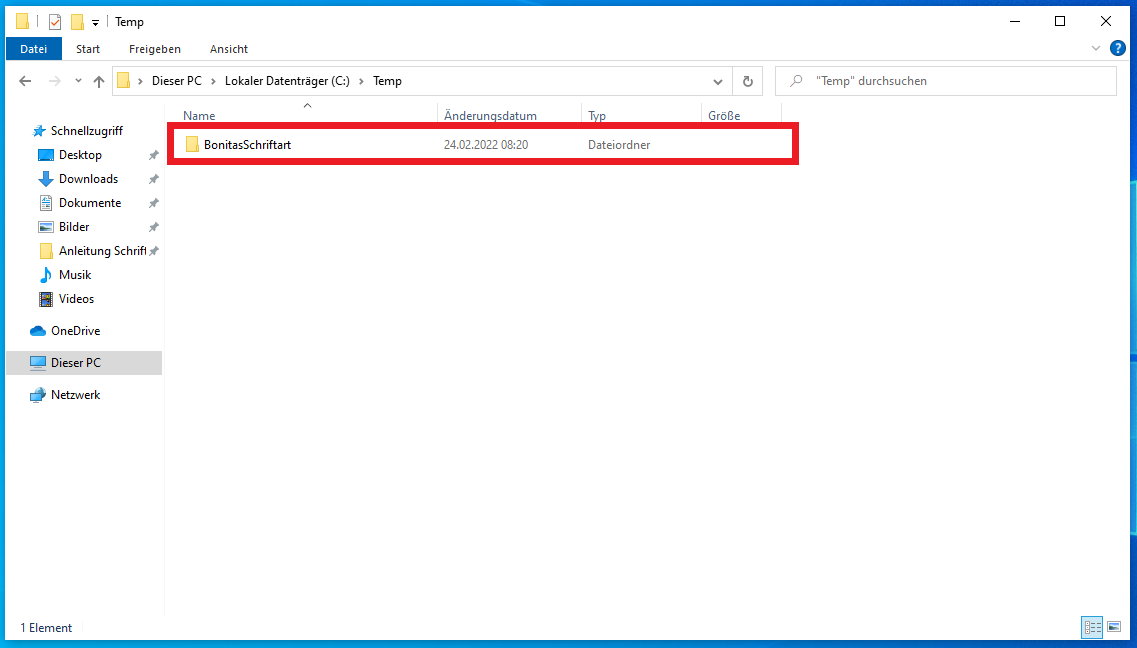1137x648 pixels.
Task: Open the recent locations dropdown arrow
Action: point(78,81)
